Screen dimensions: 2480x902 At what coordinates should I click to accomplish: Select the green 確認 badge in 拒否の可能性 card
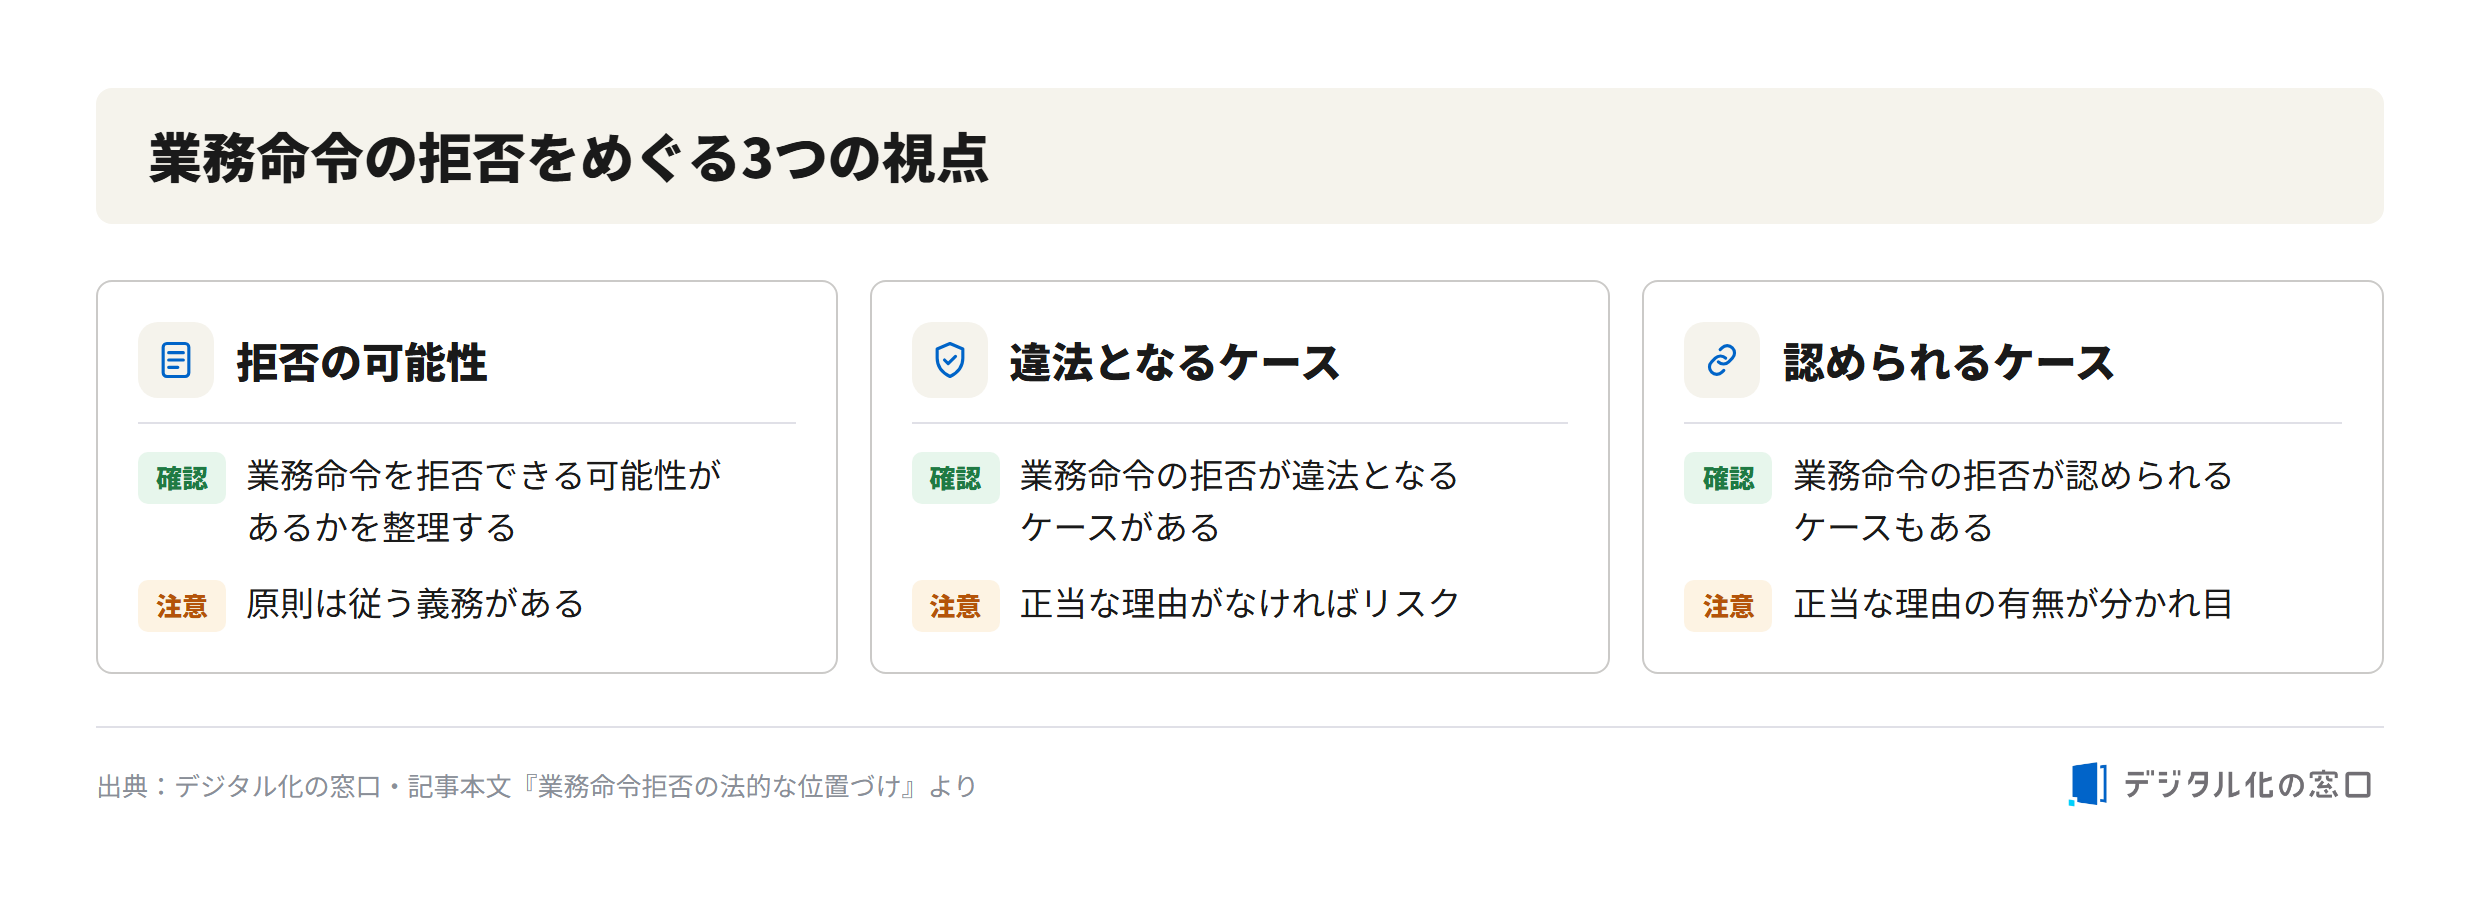pyautogui.click(x=182, y=478)
